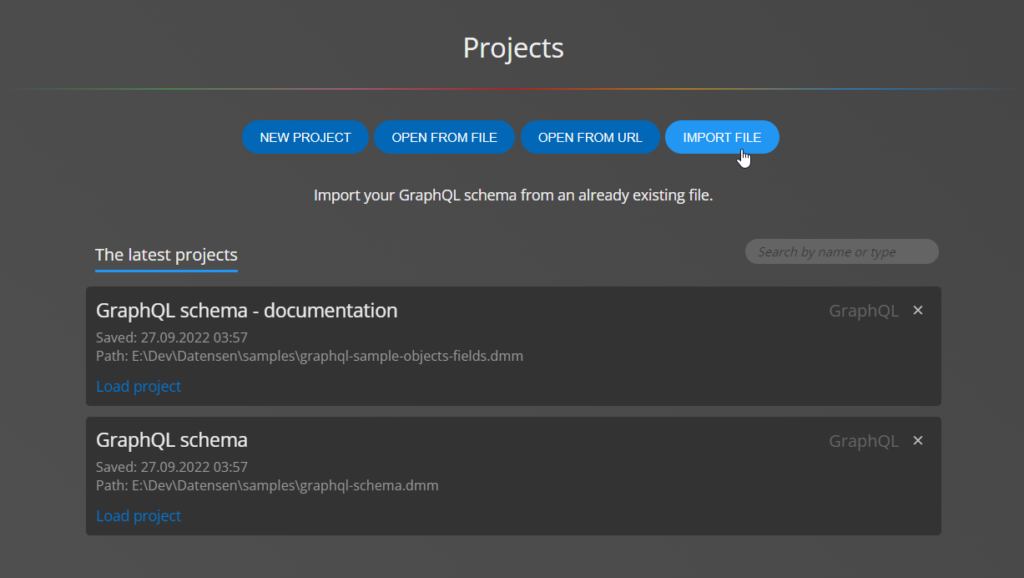1024x578 pixels.
Task: Click the GraphQL schema project title
Action: (x=171, y=440)
